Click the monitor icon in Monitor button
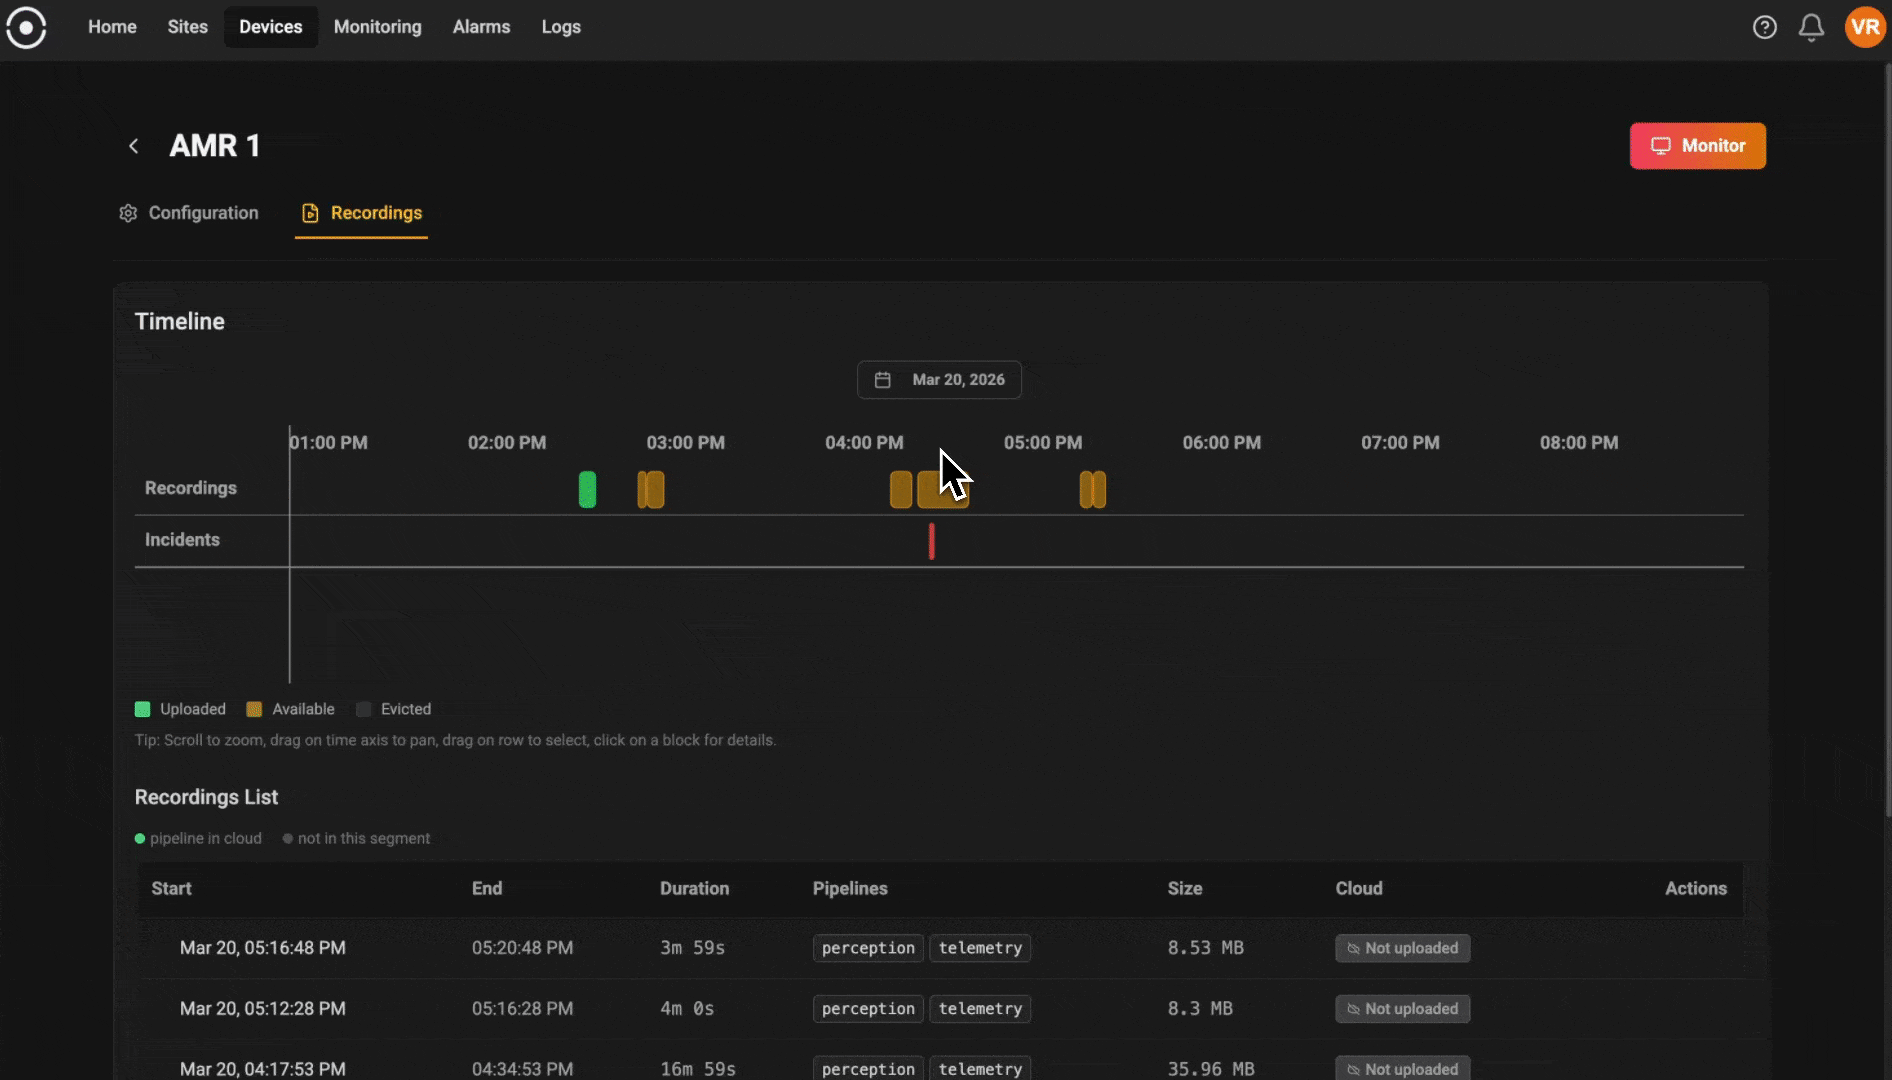This screenshot has width=1892, height=1080. tap(1661, 146)
